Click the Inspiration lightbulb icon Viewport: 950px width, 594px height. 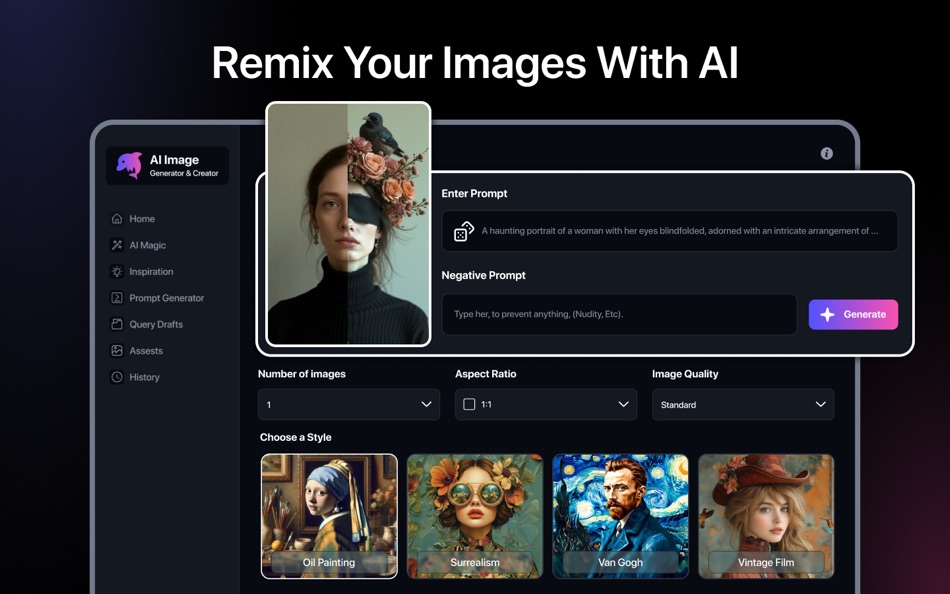click(117, 272)
